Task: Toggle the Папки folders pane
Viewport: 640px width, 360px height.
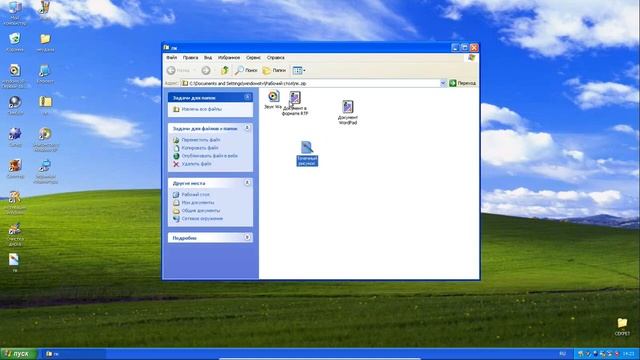Action: click(274, 70)
